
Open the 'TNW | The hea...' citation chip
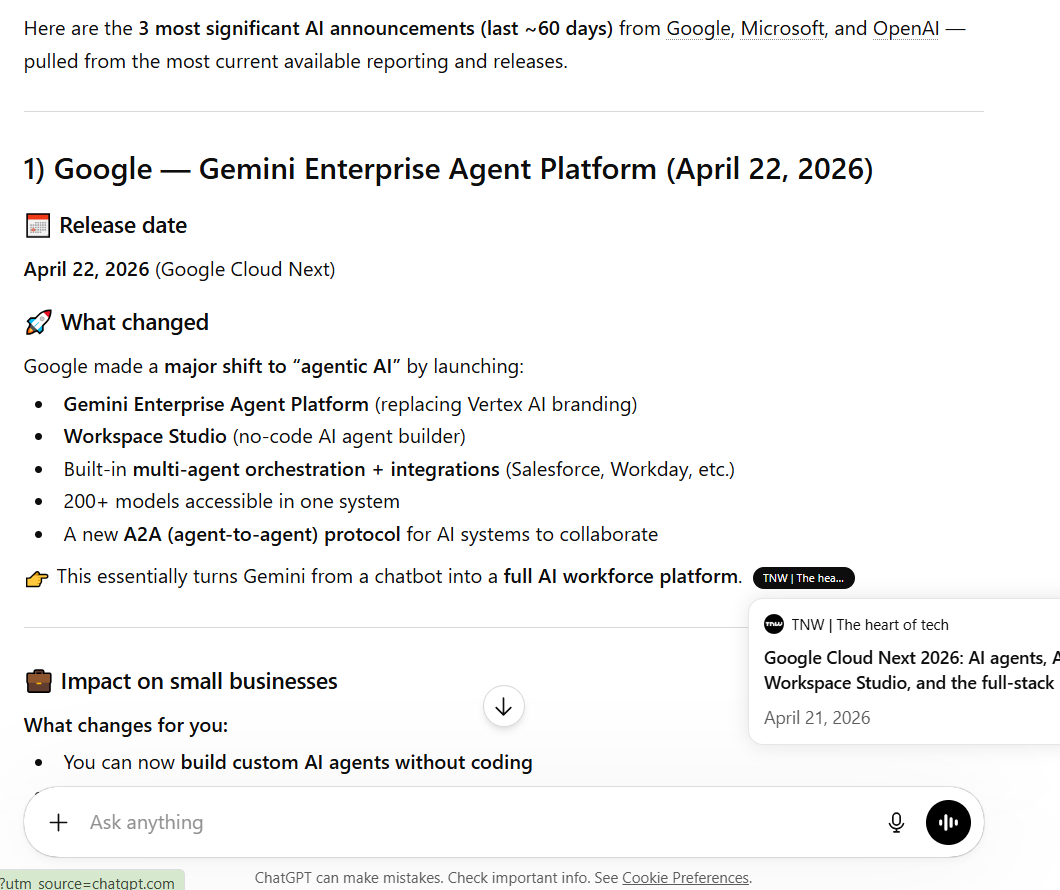point(803,578)
